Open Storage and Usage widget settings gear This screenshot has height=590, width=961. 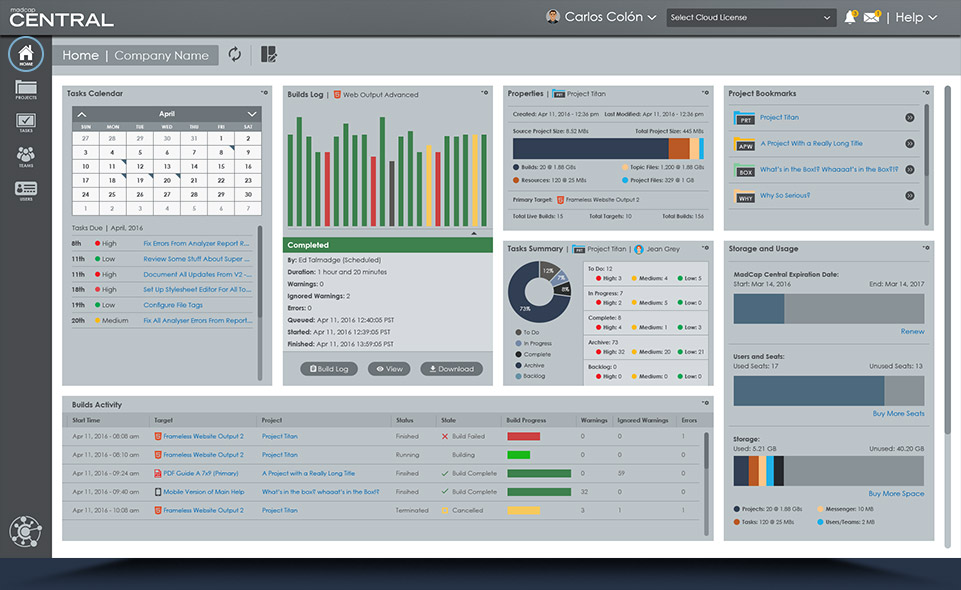click(x=926, y=248)
